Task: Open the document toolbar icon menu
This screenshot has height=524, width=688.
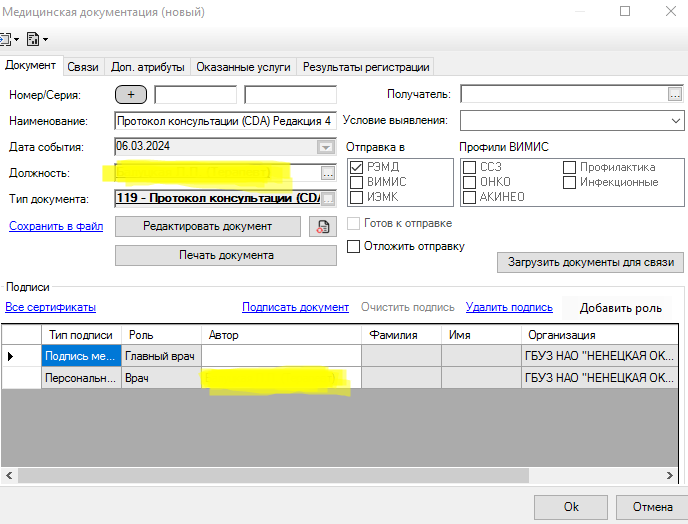Action: click(36, 39)
